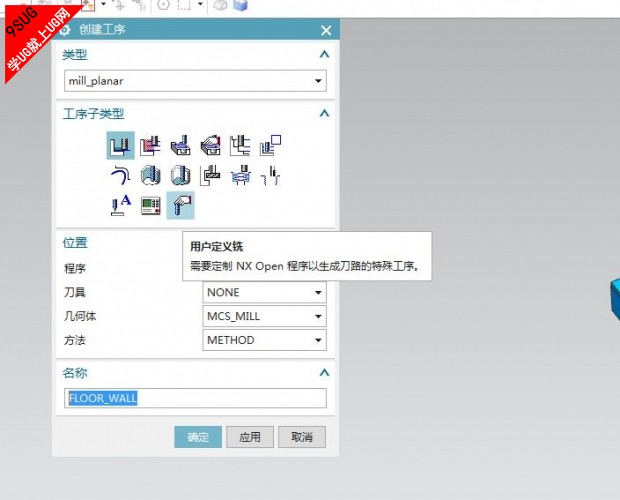Confirm with the 确定 button
The image size is (620, 500).
[x=198, y=437]
